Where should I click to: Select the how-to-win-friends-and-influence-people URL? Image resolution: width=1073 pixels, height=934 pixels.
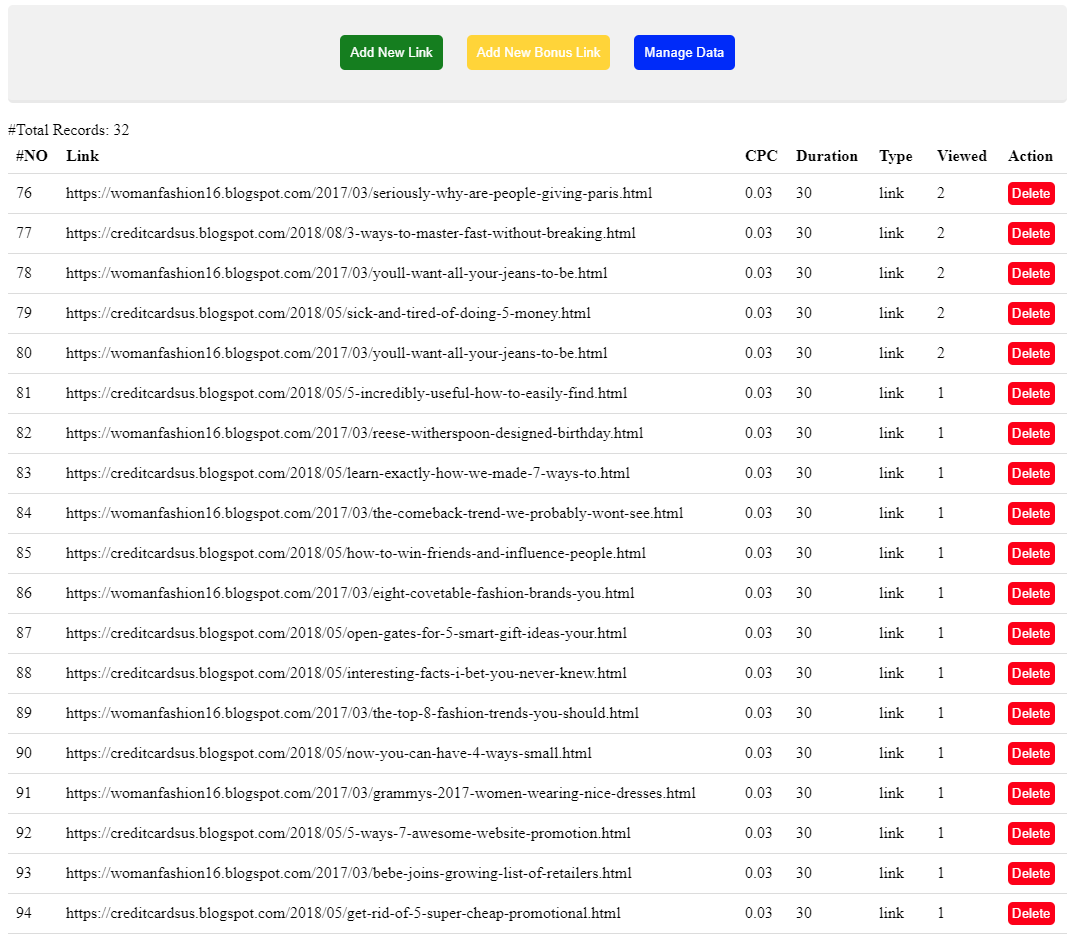pos(355,553)
